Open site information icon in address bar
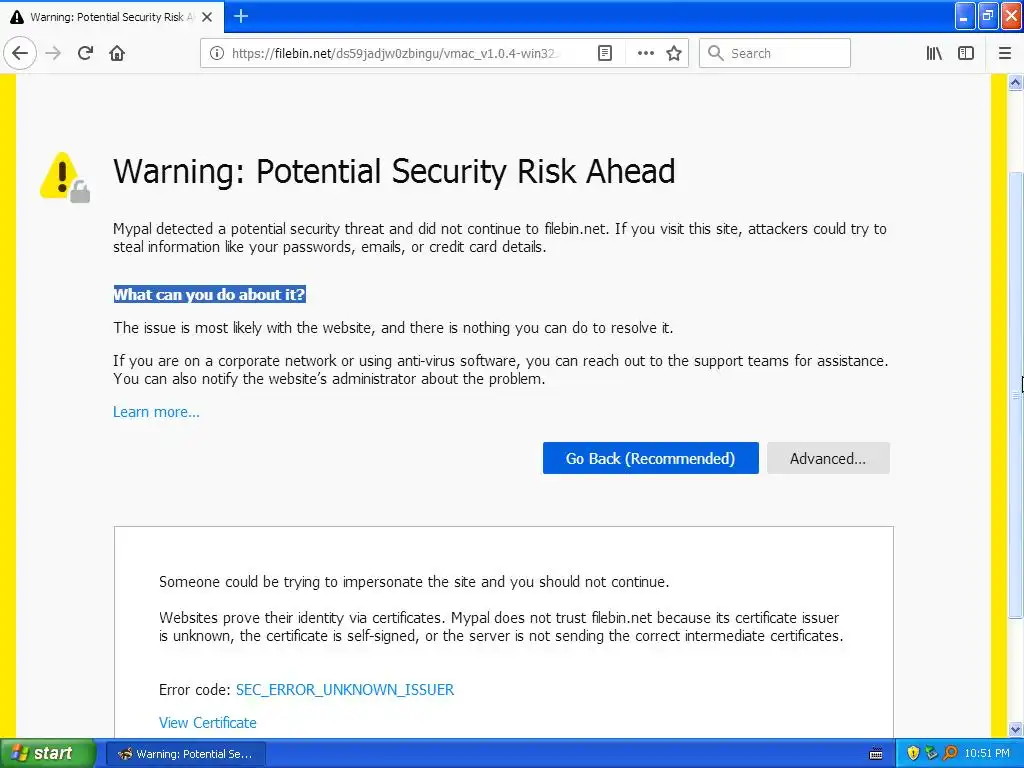 217,53
